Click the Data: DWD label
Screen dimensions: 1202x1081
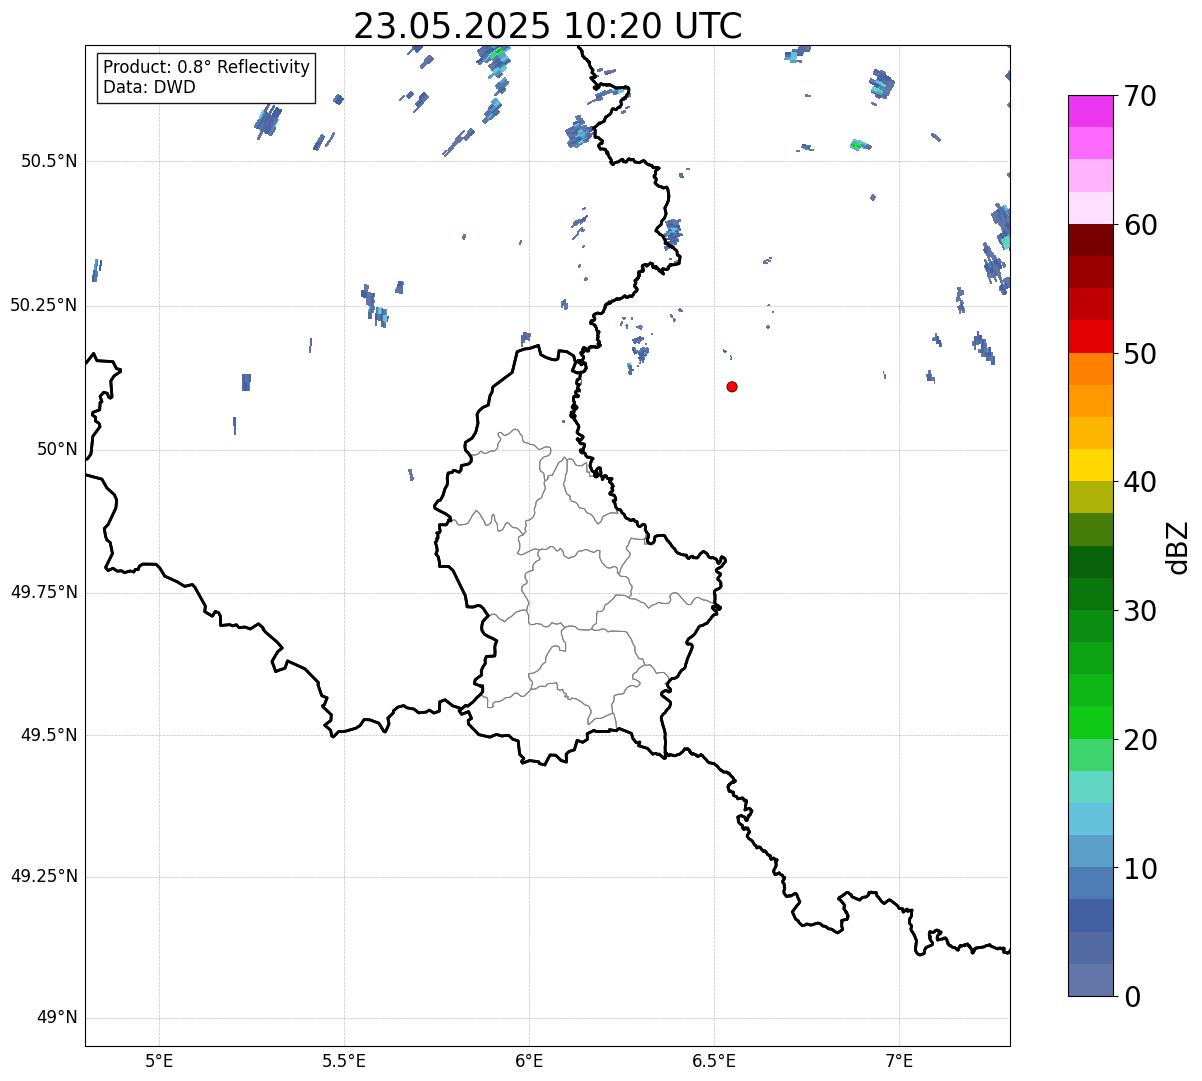149,87
